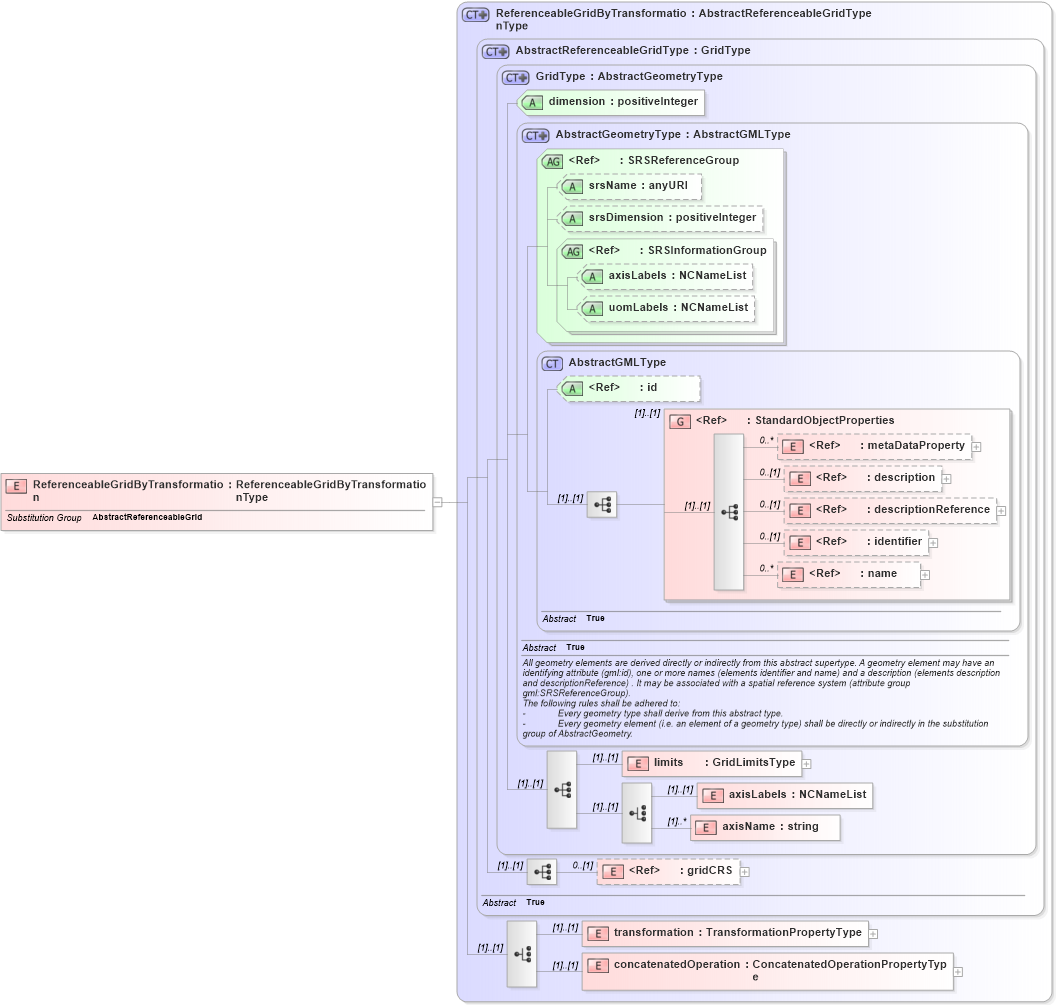
Task: Click the E icon of concatenatedOperation element
Action: click(x=598, y=966)
